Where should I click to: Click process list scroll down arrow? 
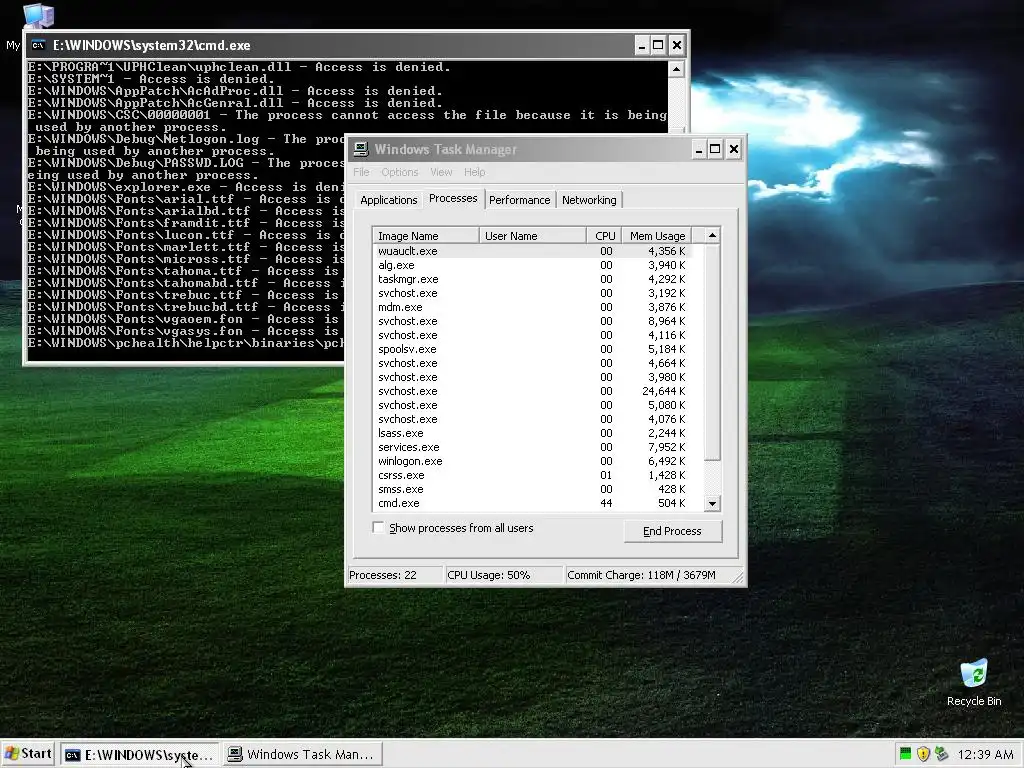pyautogui.click(x=712, y=504)
